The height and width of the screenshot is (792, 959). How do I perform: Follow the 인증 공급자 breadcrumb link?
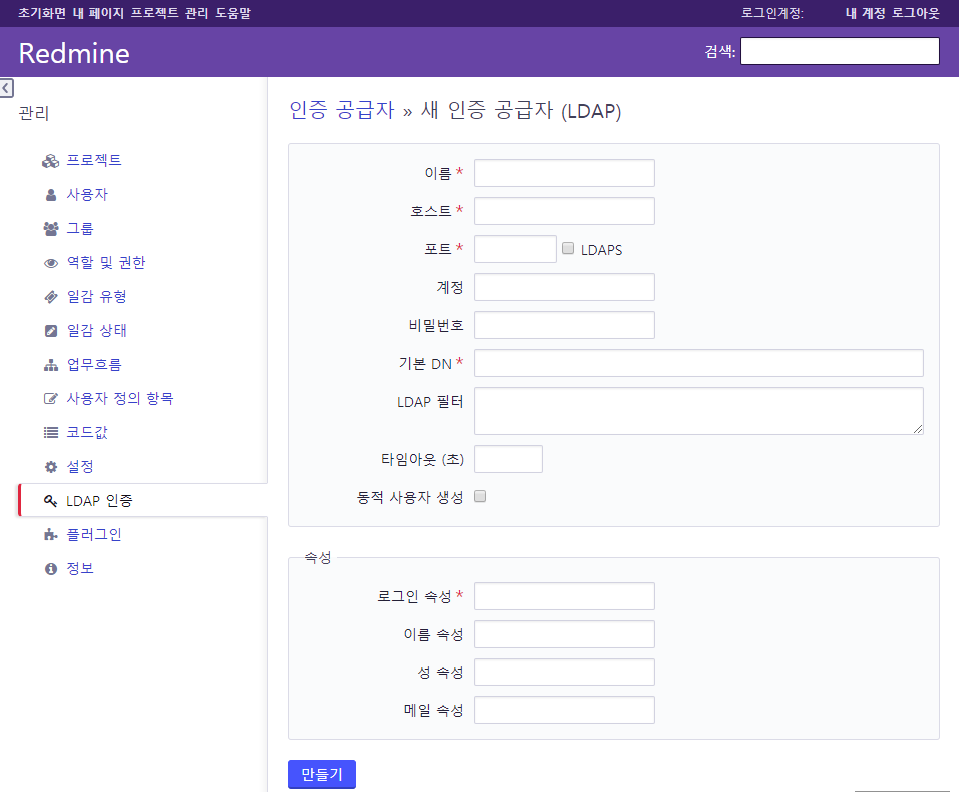342,111
